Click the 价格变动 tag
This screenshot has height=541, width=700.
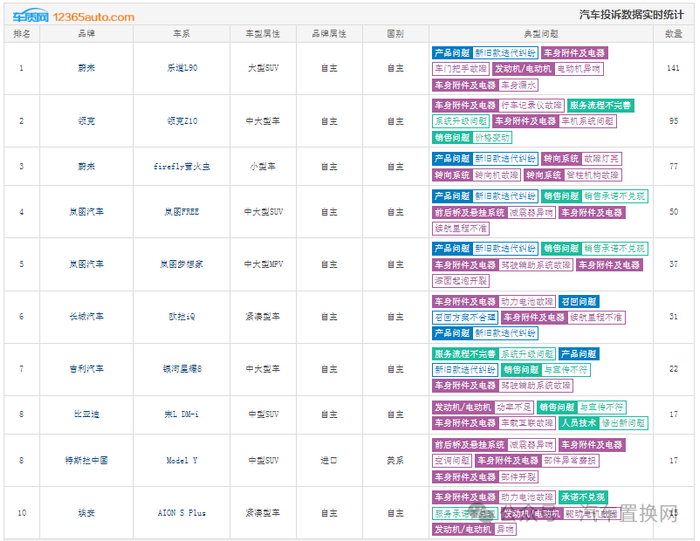(492, 137)
